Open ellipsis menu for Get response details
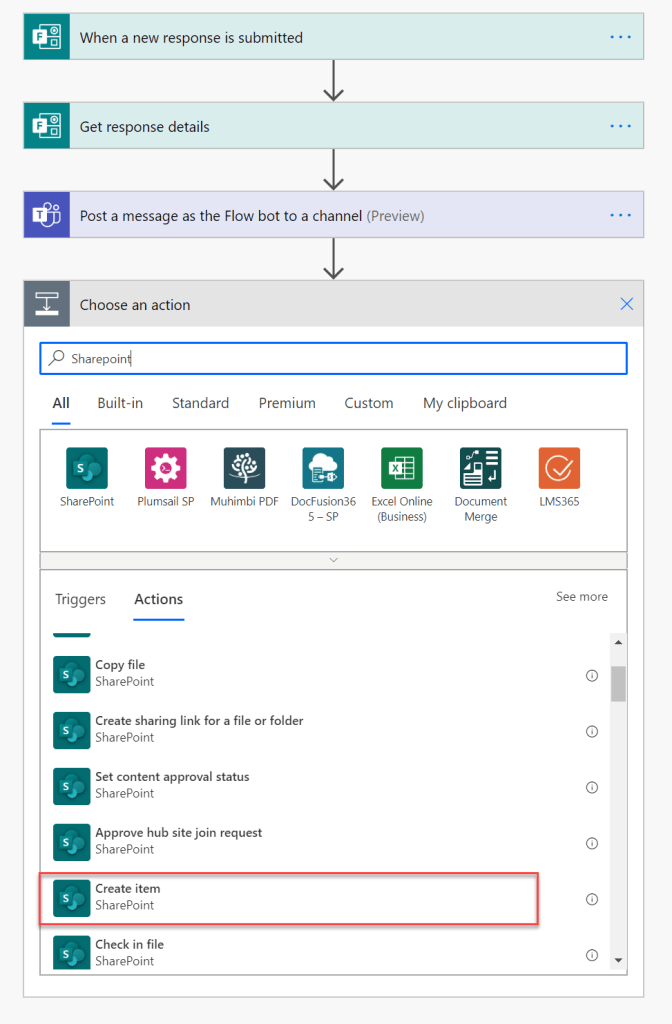The width and height of the screenshot is (672, 1024). tap(620, 126)
